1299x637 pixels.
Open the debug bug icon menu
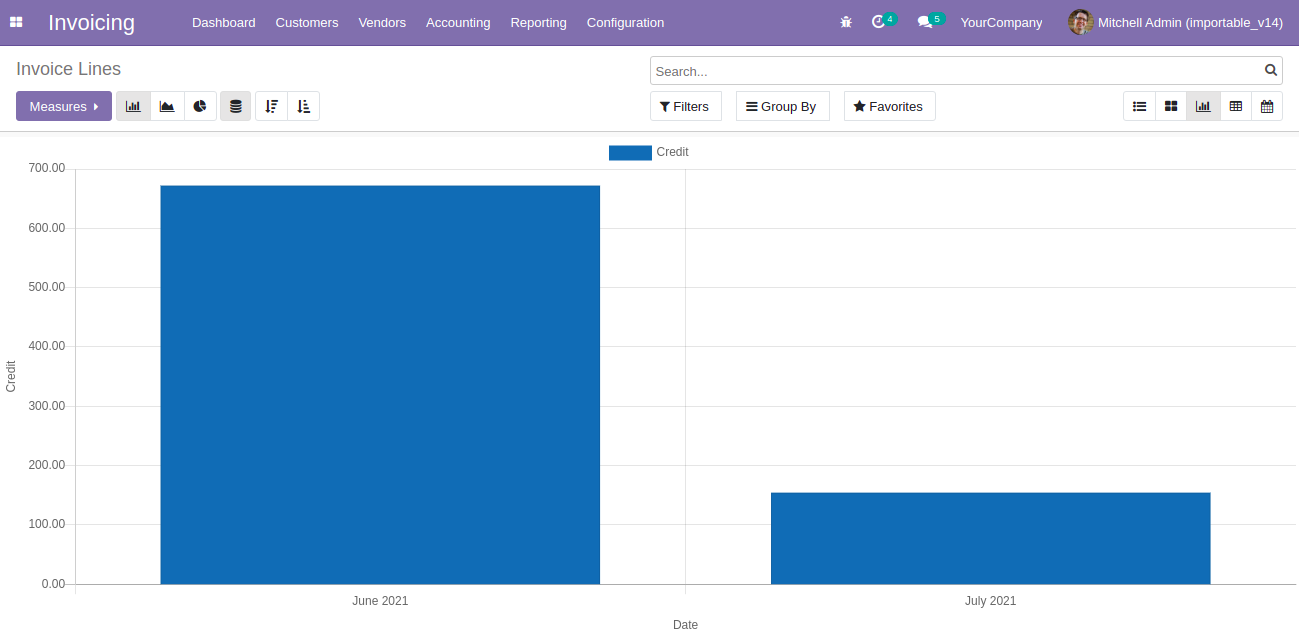tap(846, 22)
